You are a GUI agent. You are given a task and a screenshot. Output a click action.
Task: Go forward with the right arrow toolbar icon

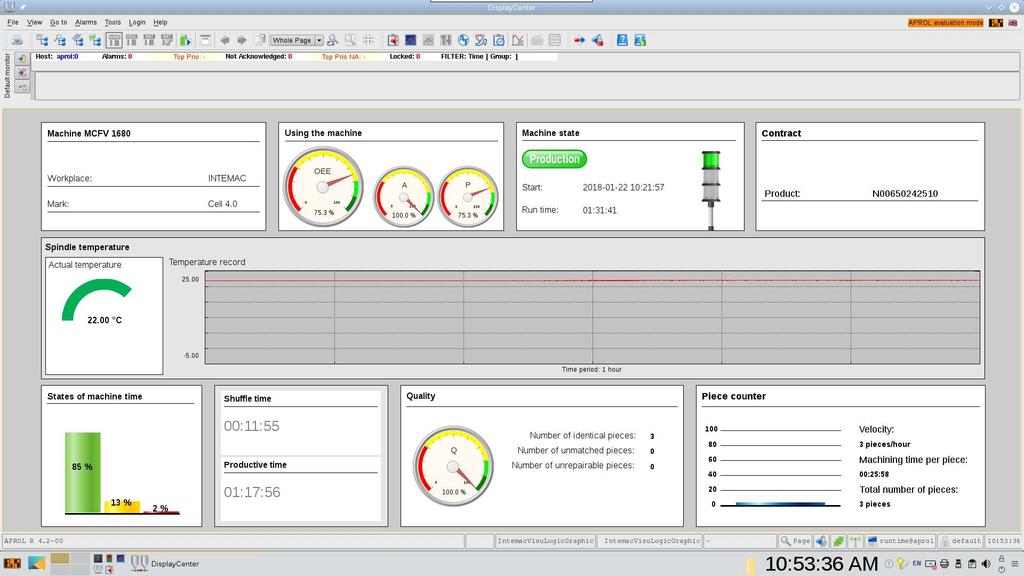coord(242,40)
